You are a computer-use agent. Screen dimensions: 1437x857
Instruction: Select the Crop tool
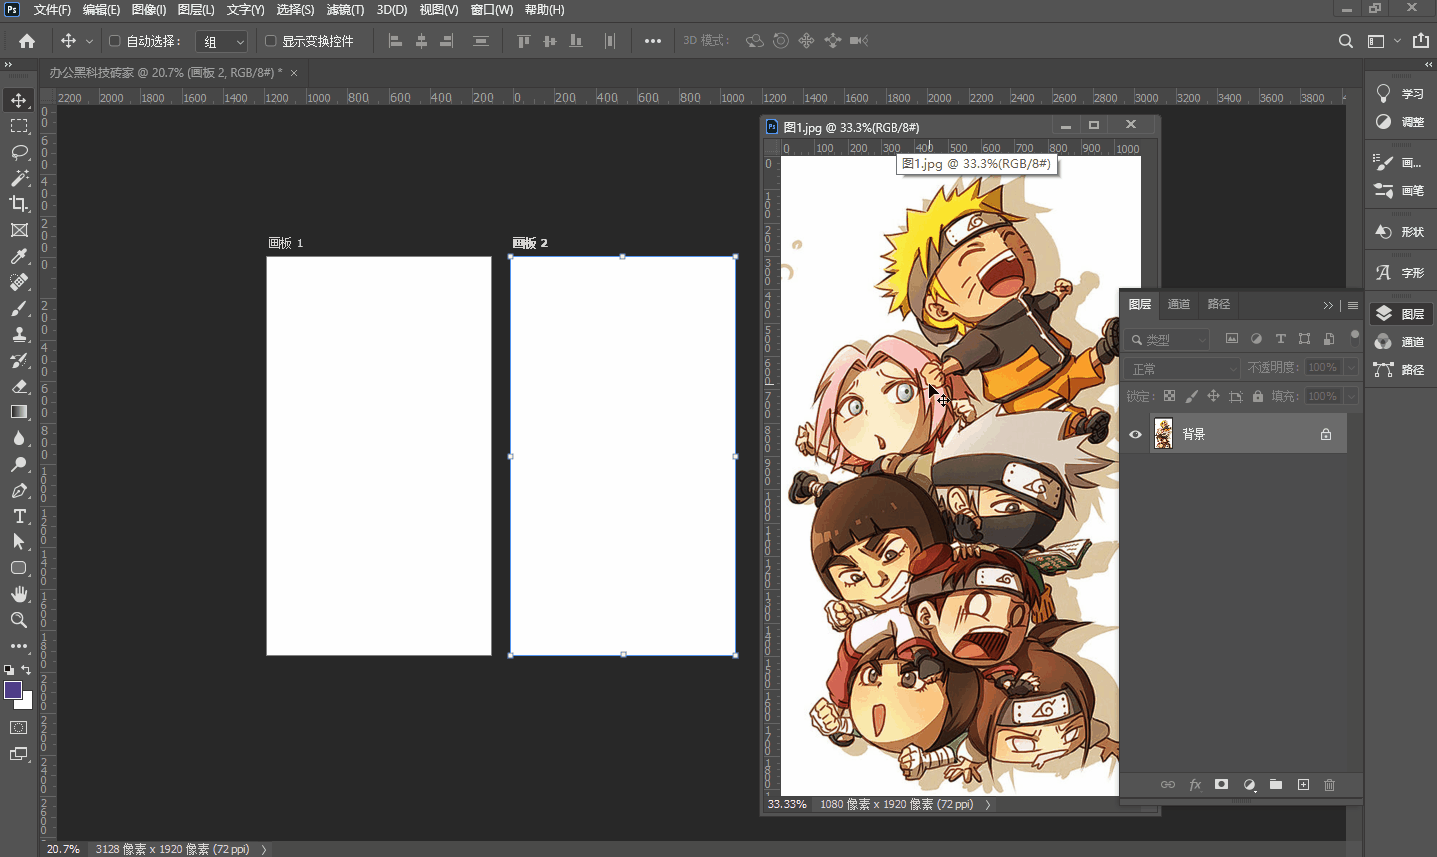(19, 204)
